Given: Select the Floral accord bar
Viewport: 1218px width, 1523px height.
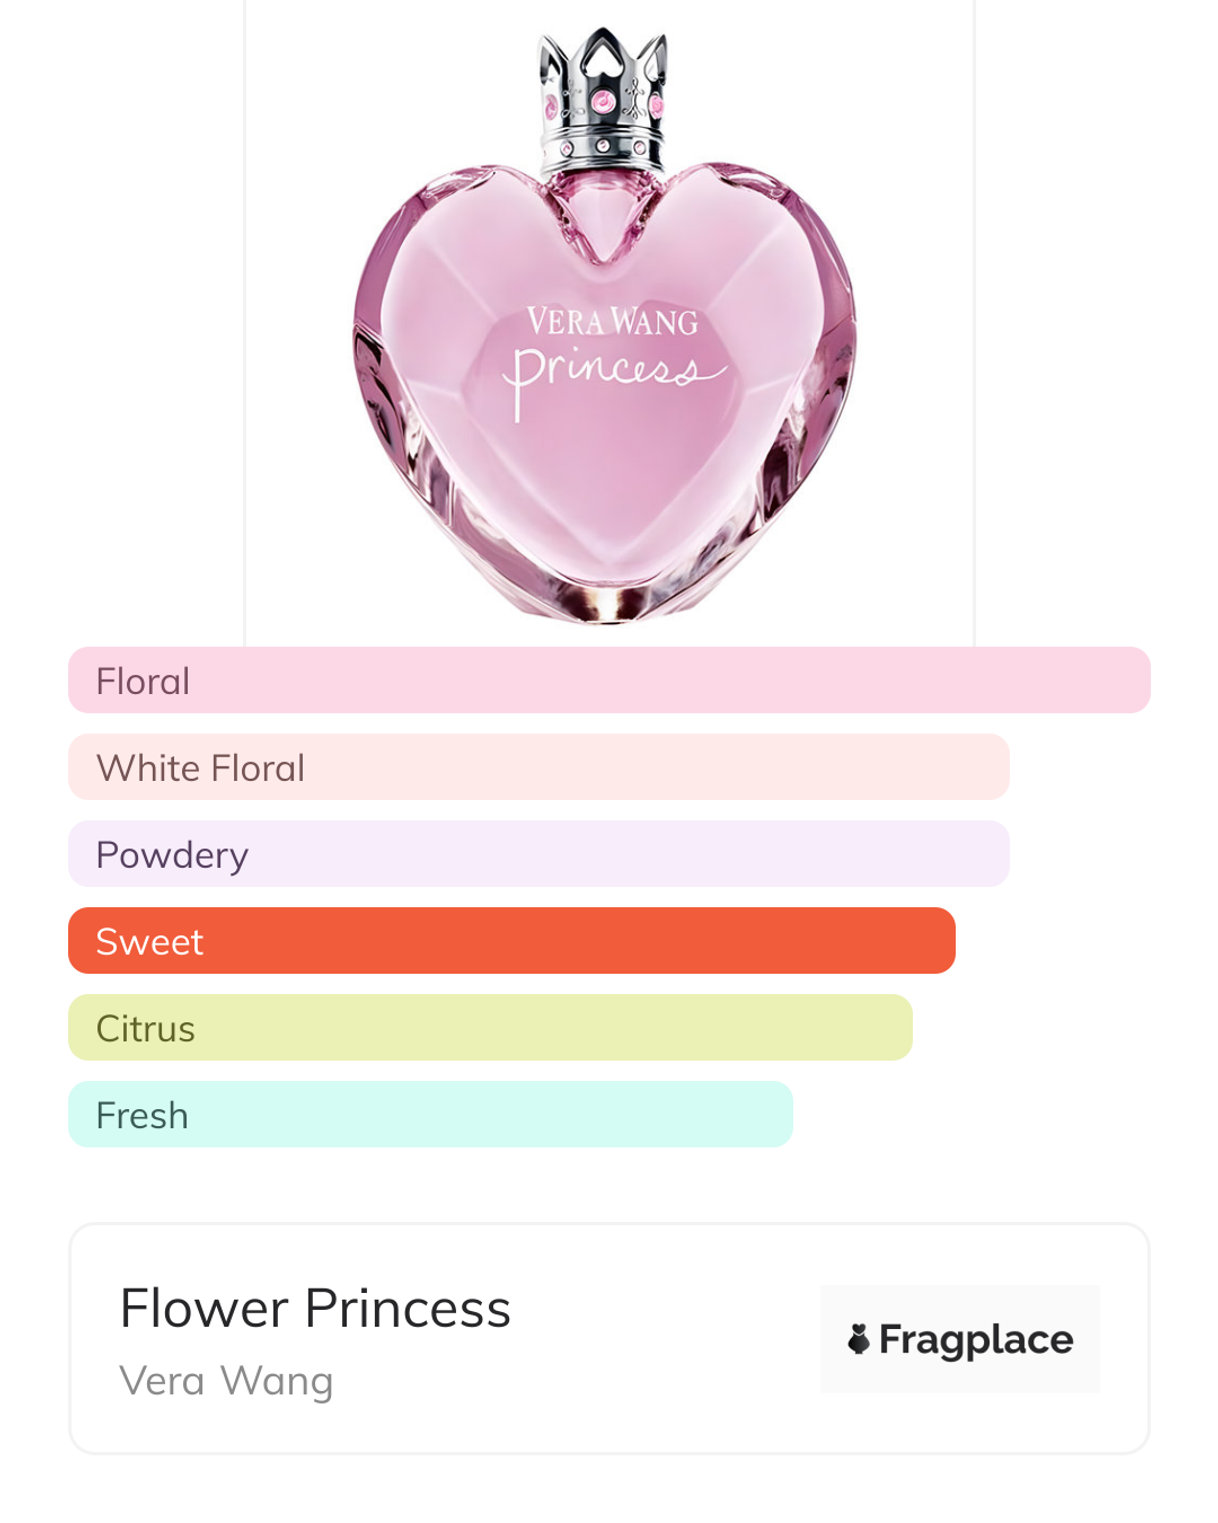Looking at the screenshot, I should (x=609, y=680).
